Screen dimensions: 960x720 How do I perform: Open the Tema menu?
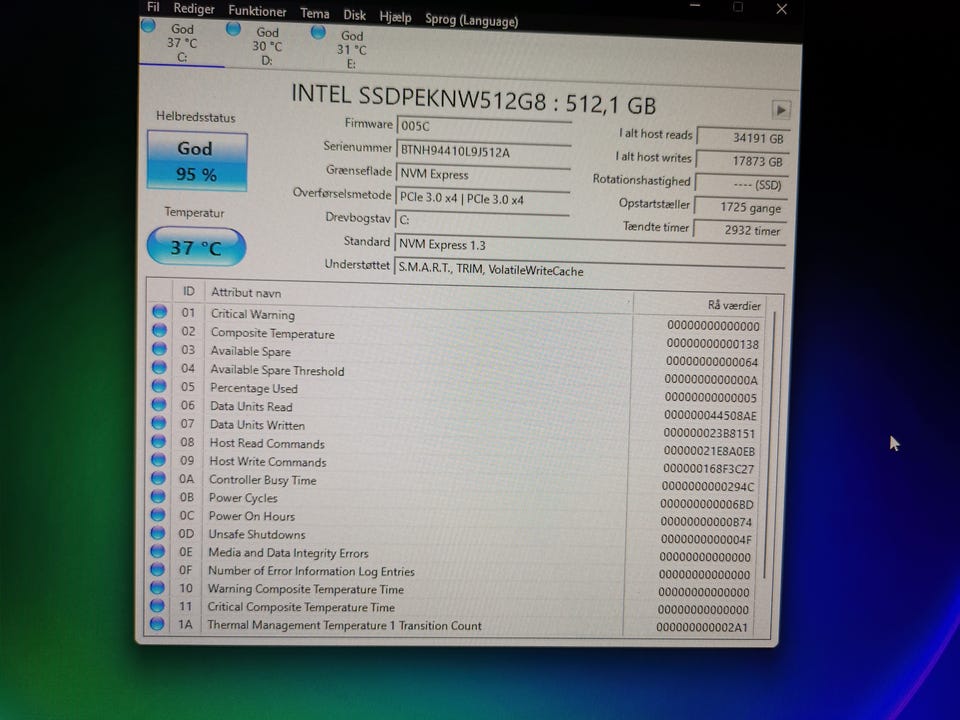[x=314, y=13]
